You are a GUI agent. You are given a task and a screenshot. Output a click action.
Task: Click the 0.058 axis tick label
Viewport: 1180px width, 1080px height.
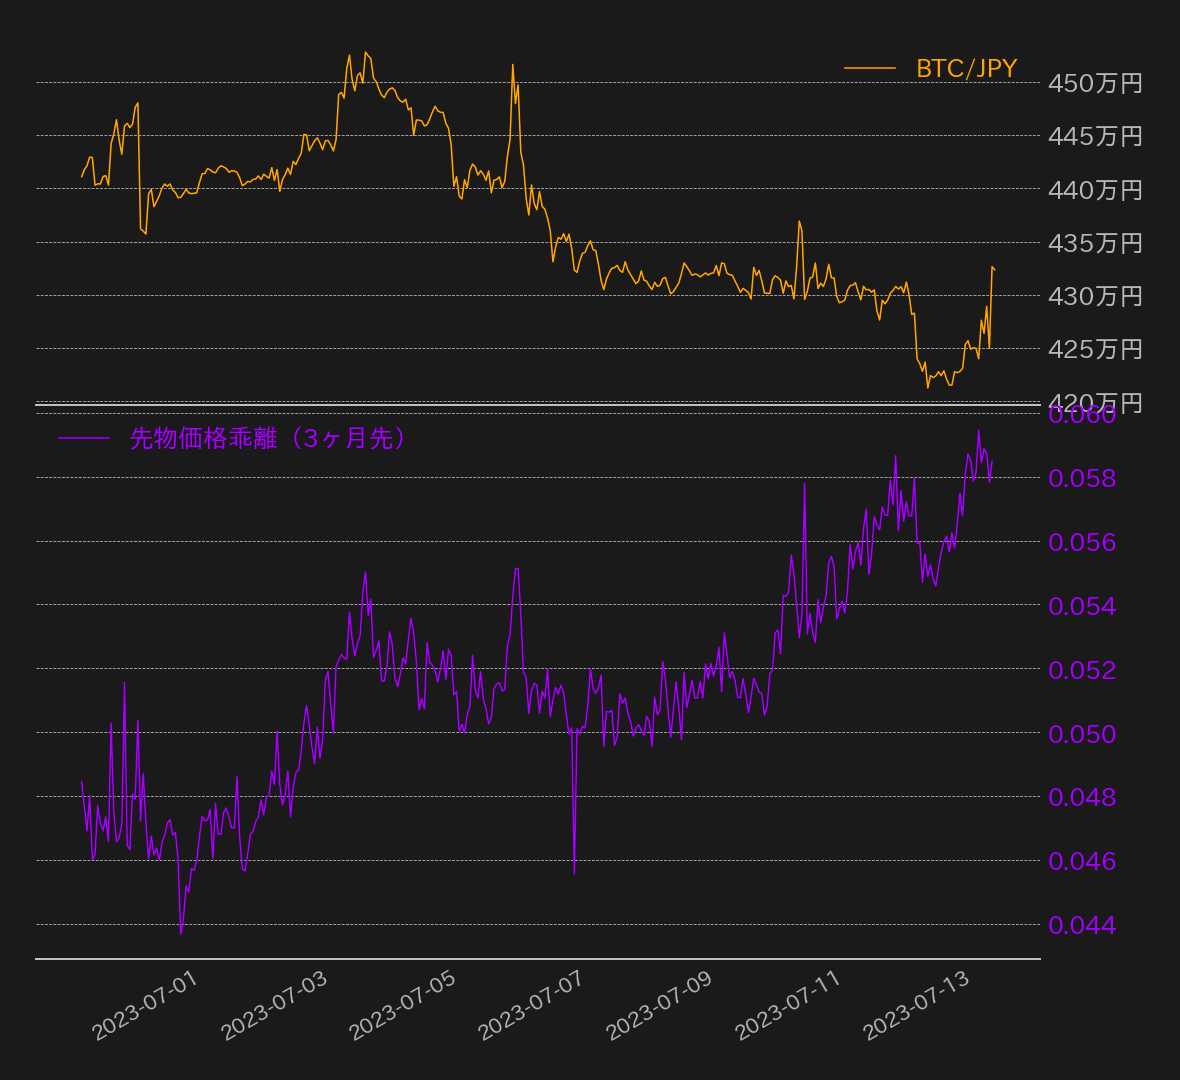(1082, 478)
